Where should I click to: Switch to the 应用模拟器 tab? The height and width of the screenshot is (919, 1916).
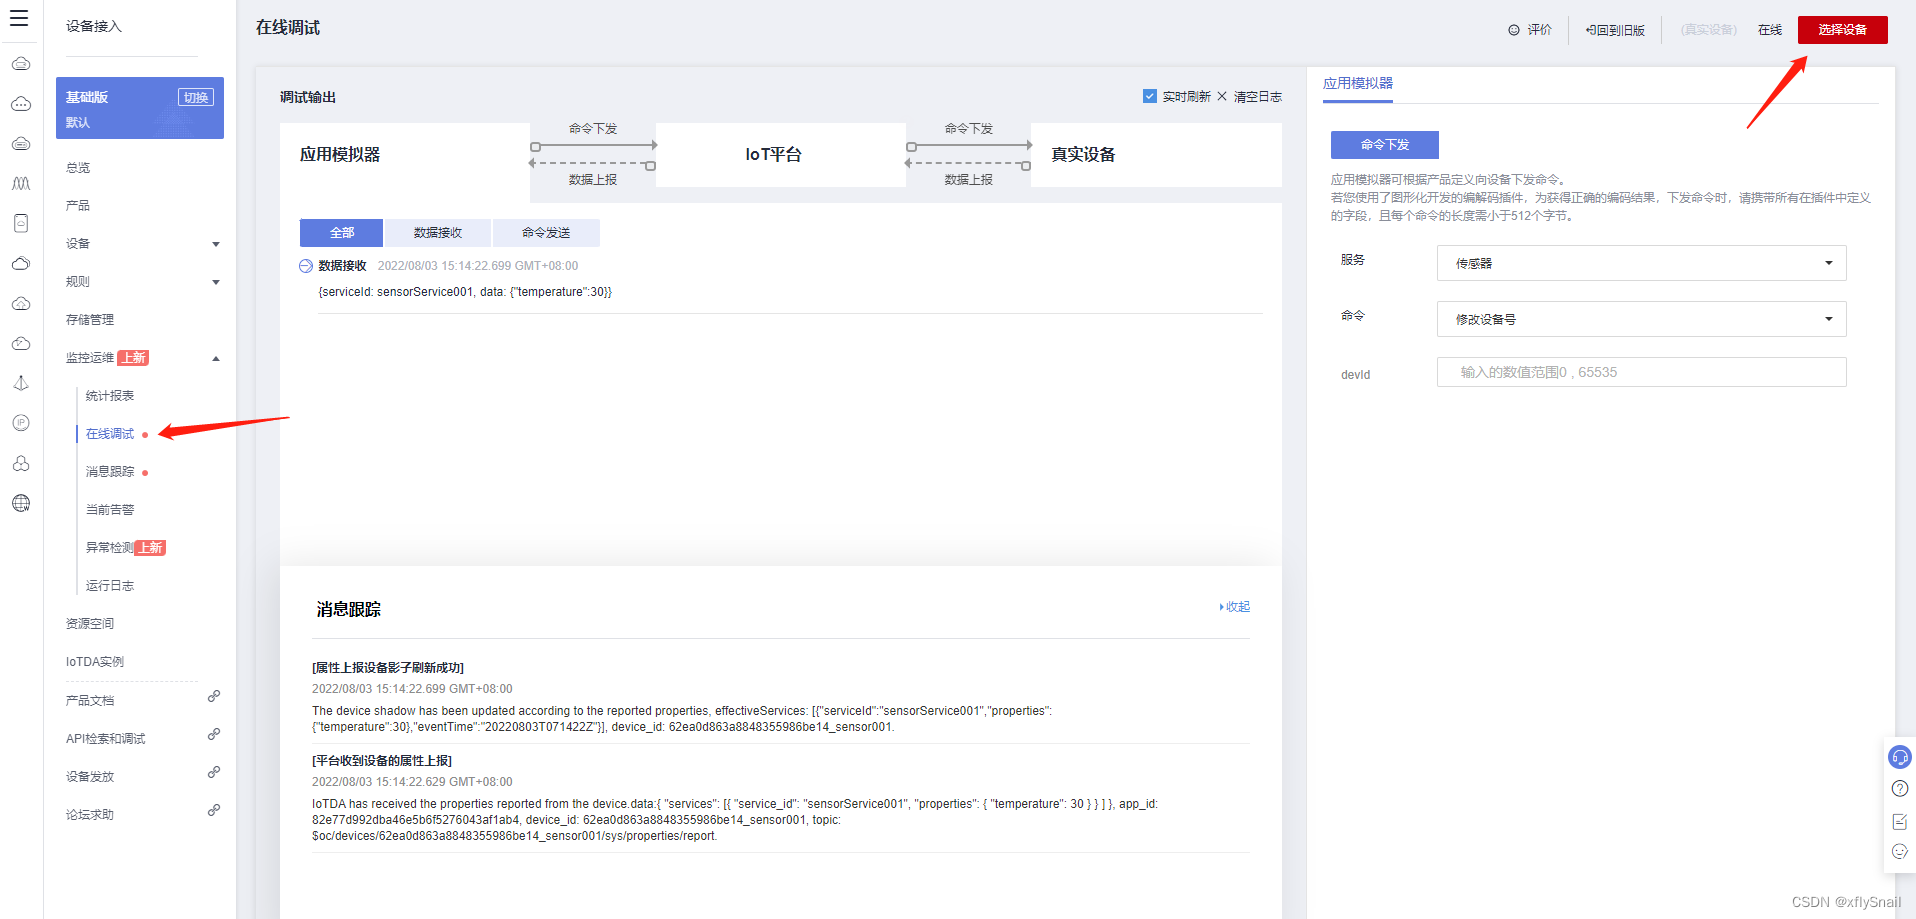(1358, 83)
